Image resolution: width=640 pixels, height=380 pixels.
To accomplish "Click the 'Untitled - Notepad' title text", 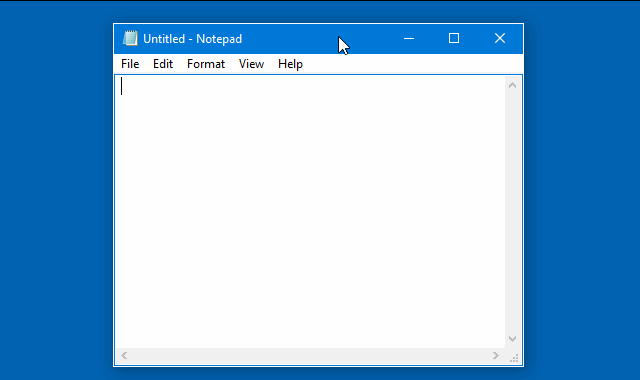I will pos(192,39).
